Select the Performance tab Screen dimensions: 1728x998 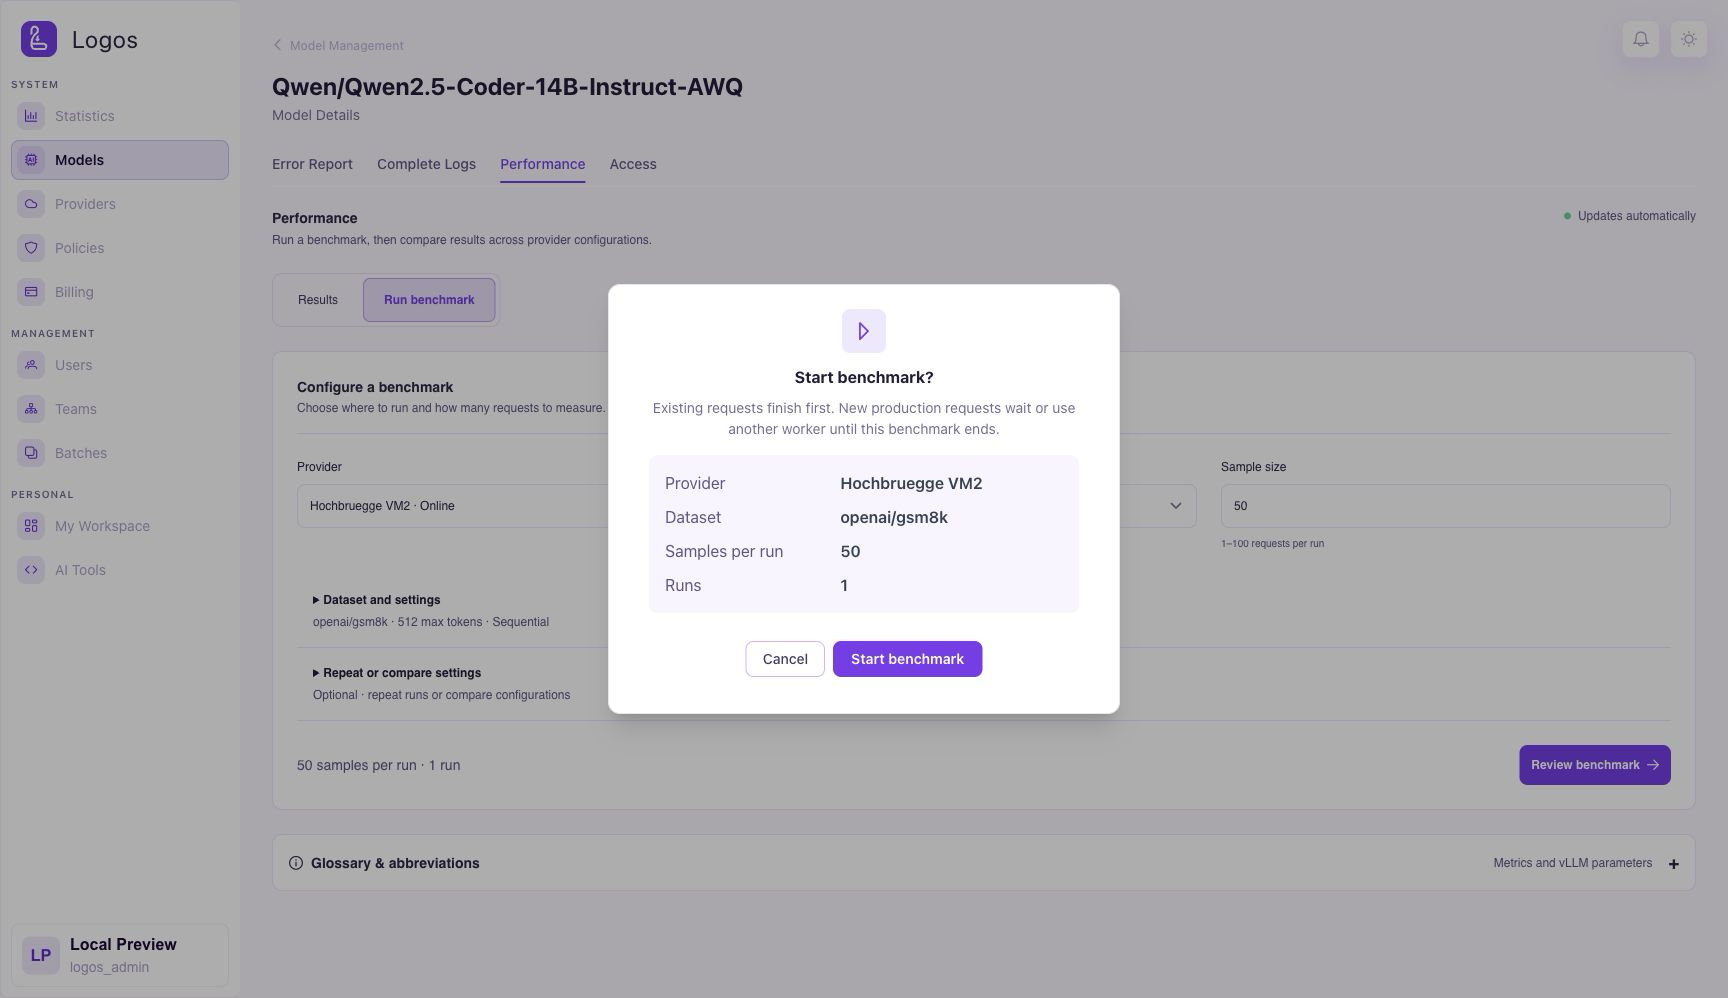pyautogui.click(x=543, y=164)
